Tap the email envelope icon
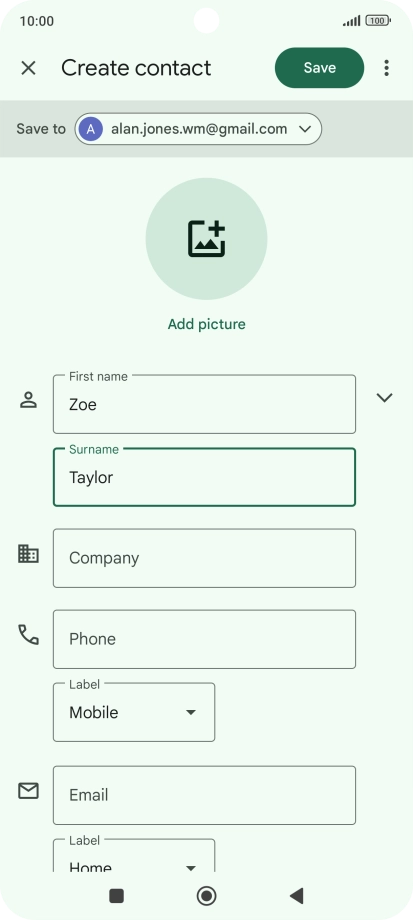This screenshot has height=920, width=413. pos(28,791)
